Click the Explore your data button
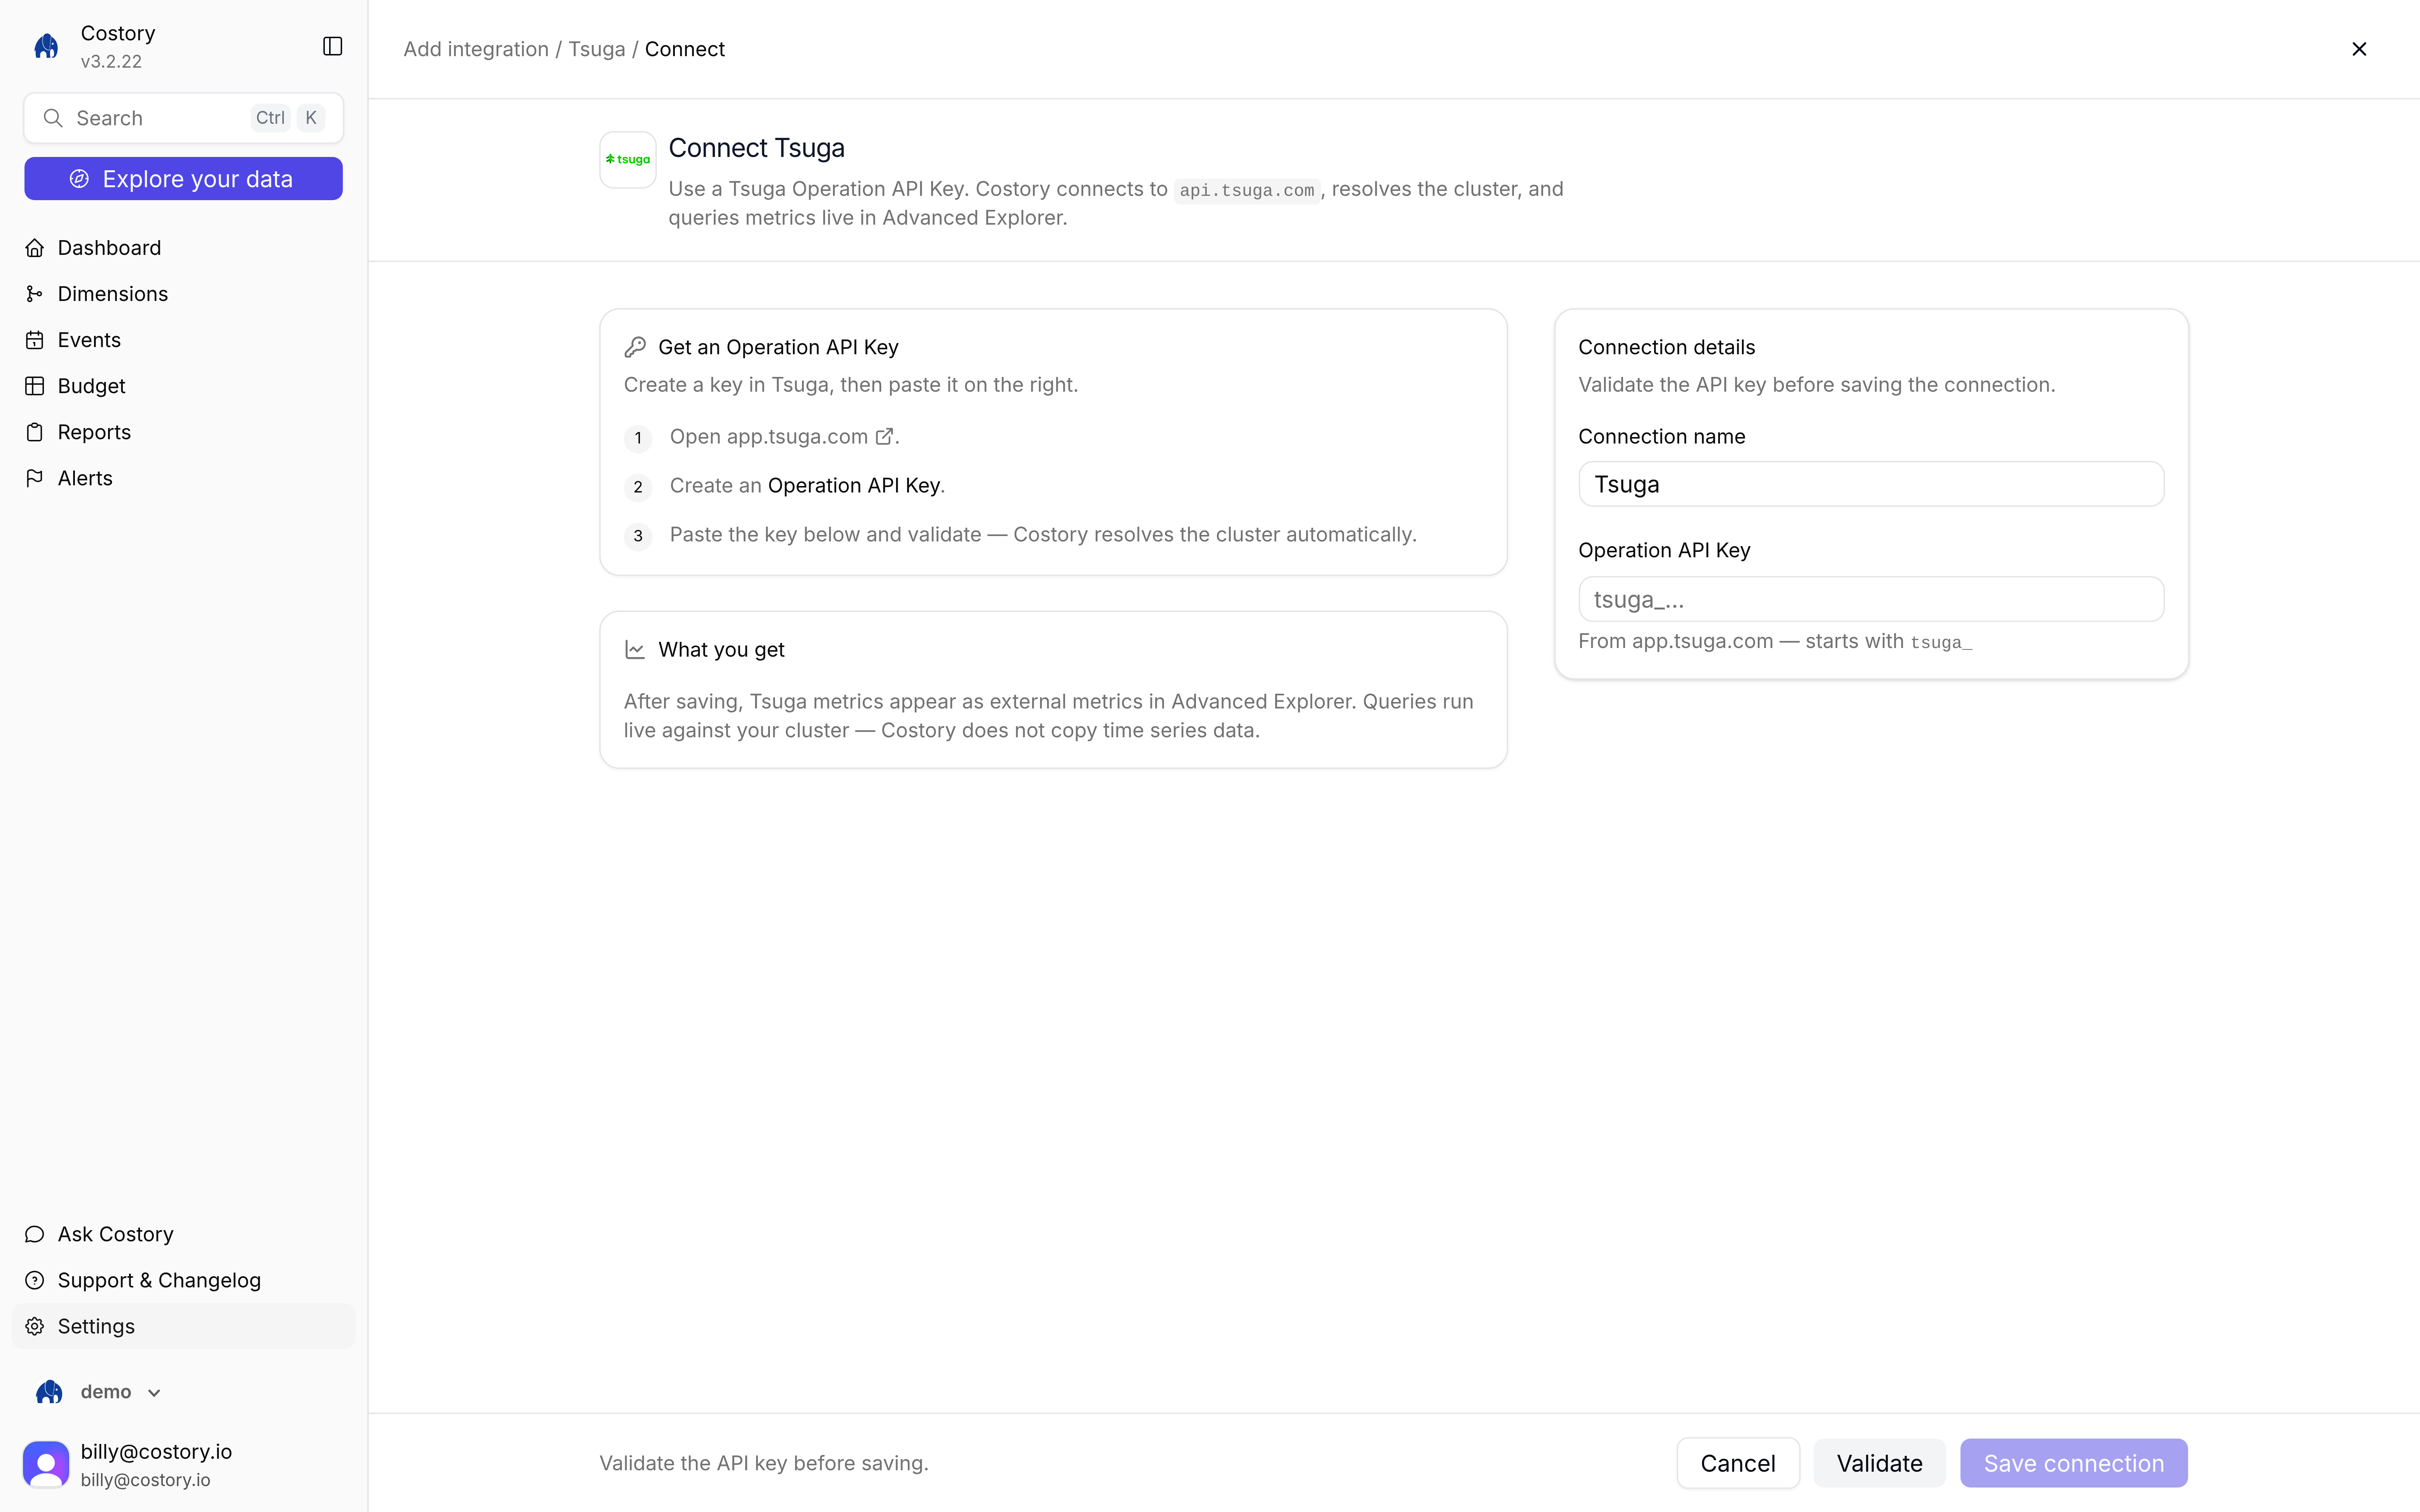This screenshot has width=2420, height=1512. [x=184, y=179]
